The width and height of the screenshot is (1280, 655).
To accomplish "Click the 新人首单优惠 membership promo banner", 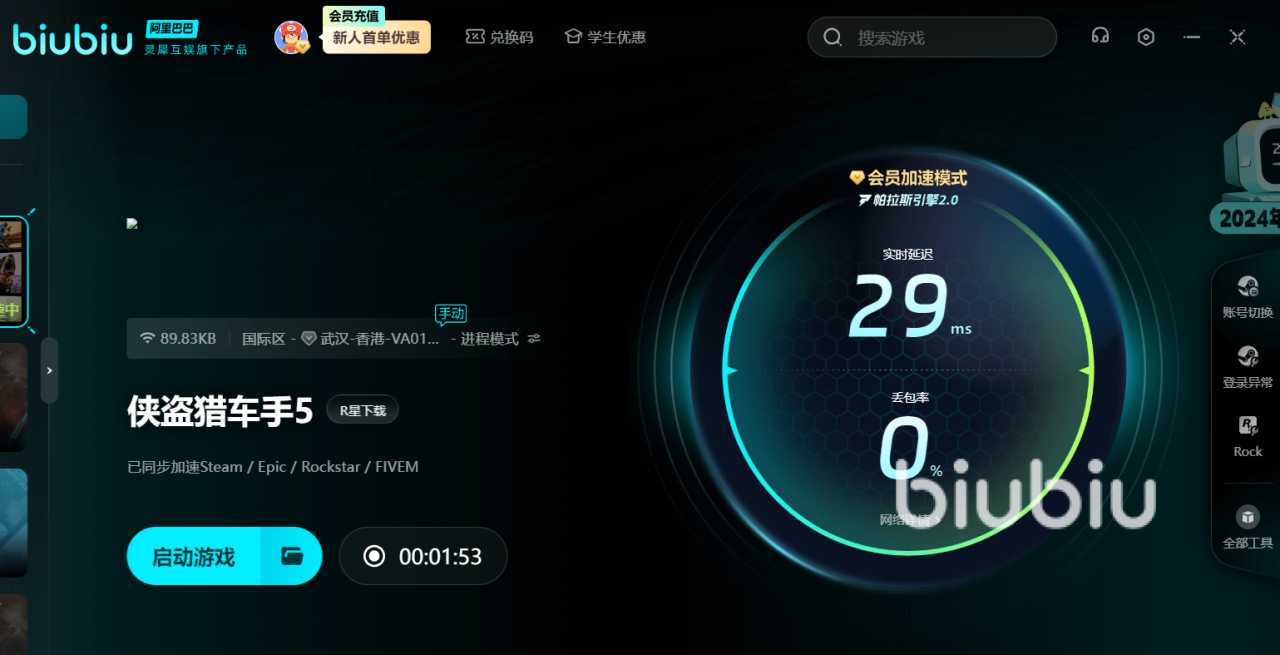I will (x=376, y=38).
